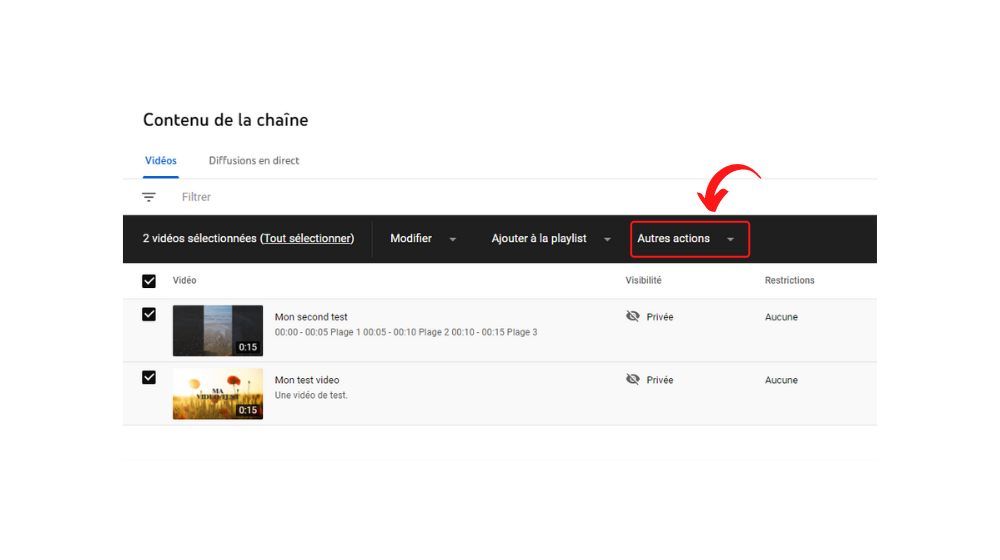Open the filter icon next to Filtrer
This screenshot has width=1000, height=560.
point(149,197)
